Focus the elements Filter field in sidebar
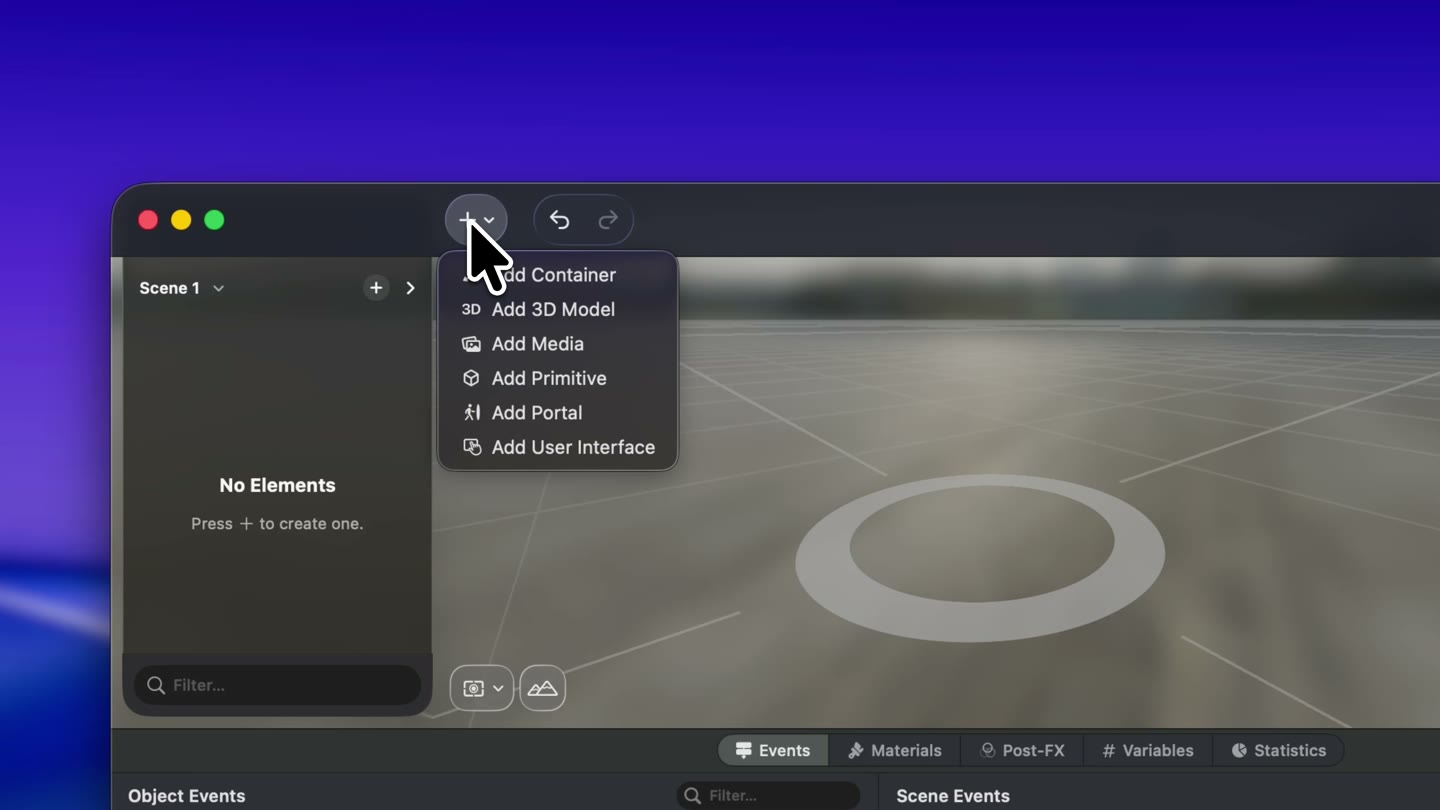This screenshot has height=810, width=1440. 277,685
